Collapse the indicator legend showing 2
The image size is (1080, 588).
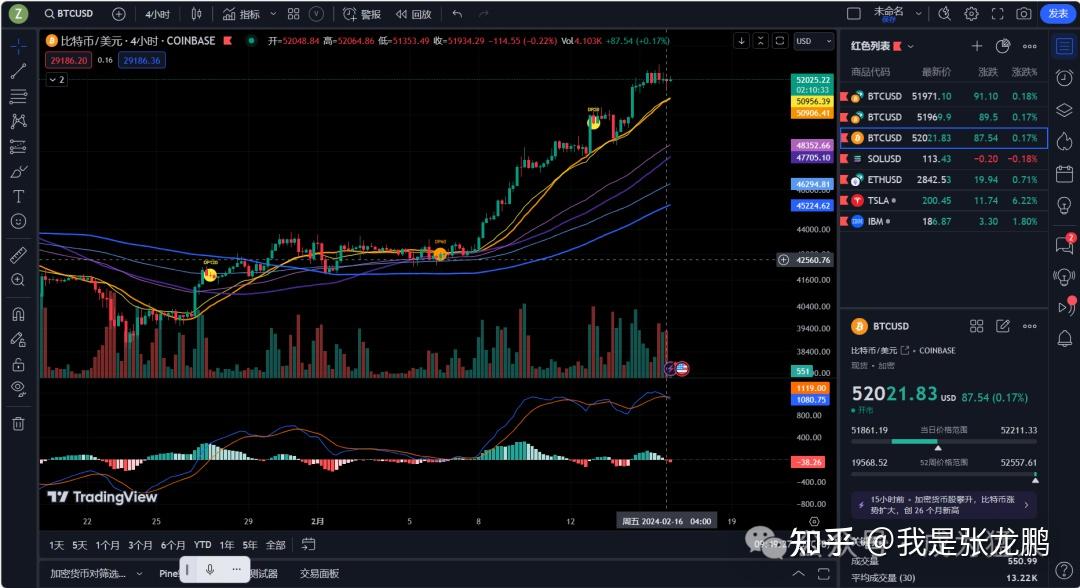57,80
